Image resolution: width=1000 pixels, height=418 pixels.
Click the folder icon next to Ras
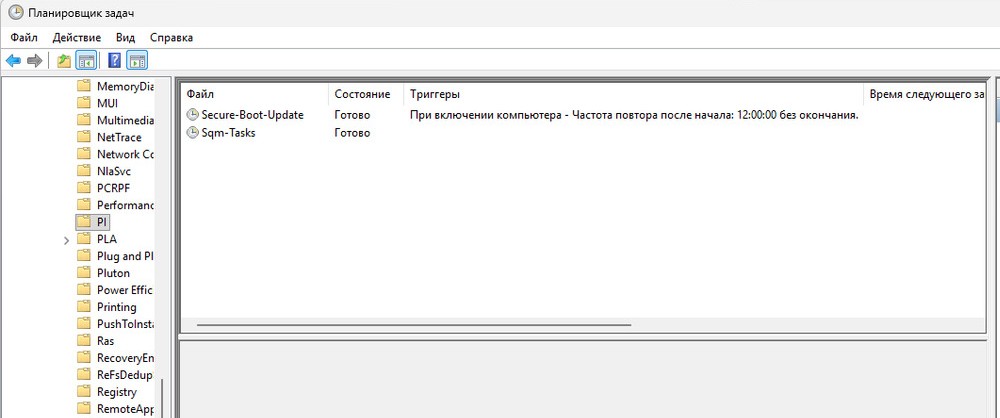click(84, 340)
